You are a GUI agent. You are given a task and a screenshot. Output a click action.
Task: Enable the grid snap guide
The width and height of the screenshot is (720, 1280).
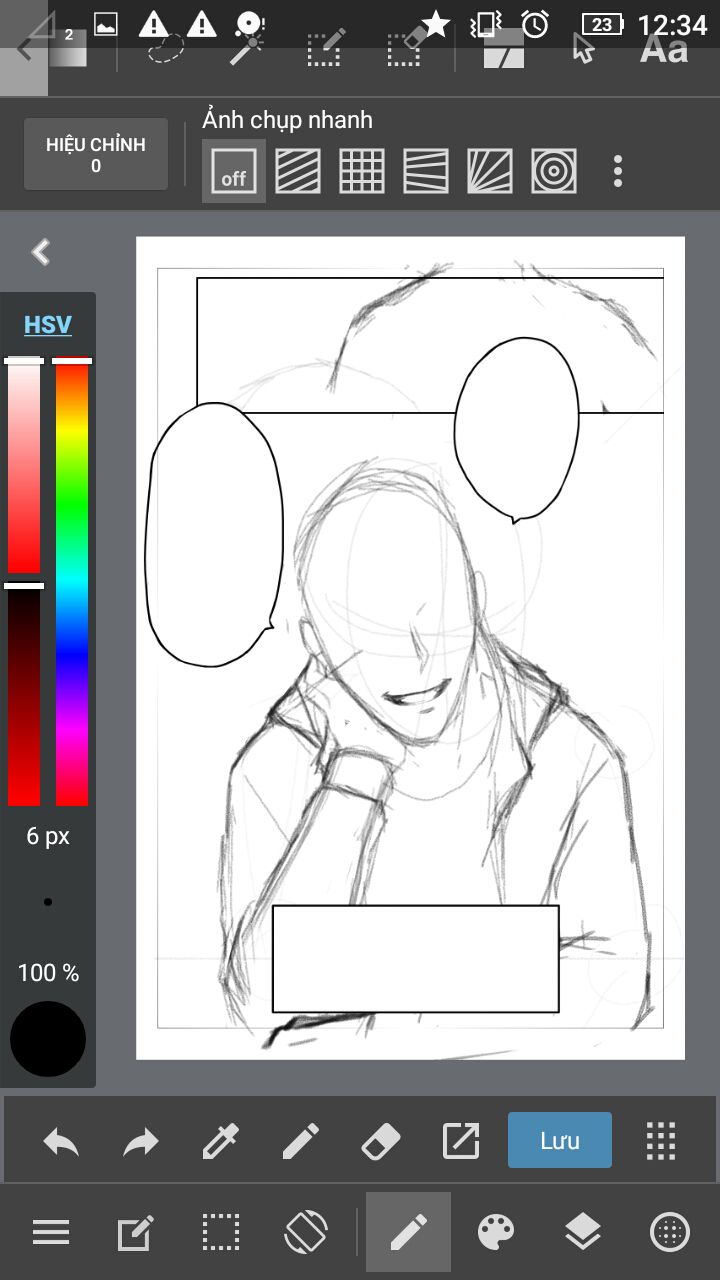tap(362, 171)
